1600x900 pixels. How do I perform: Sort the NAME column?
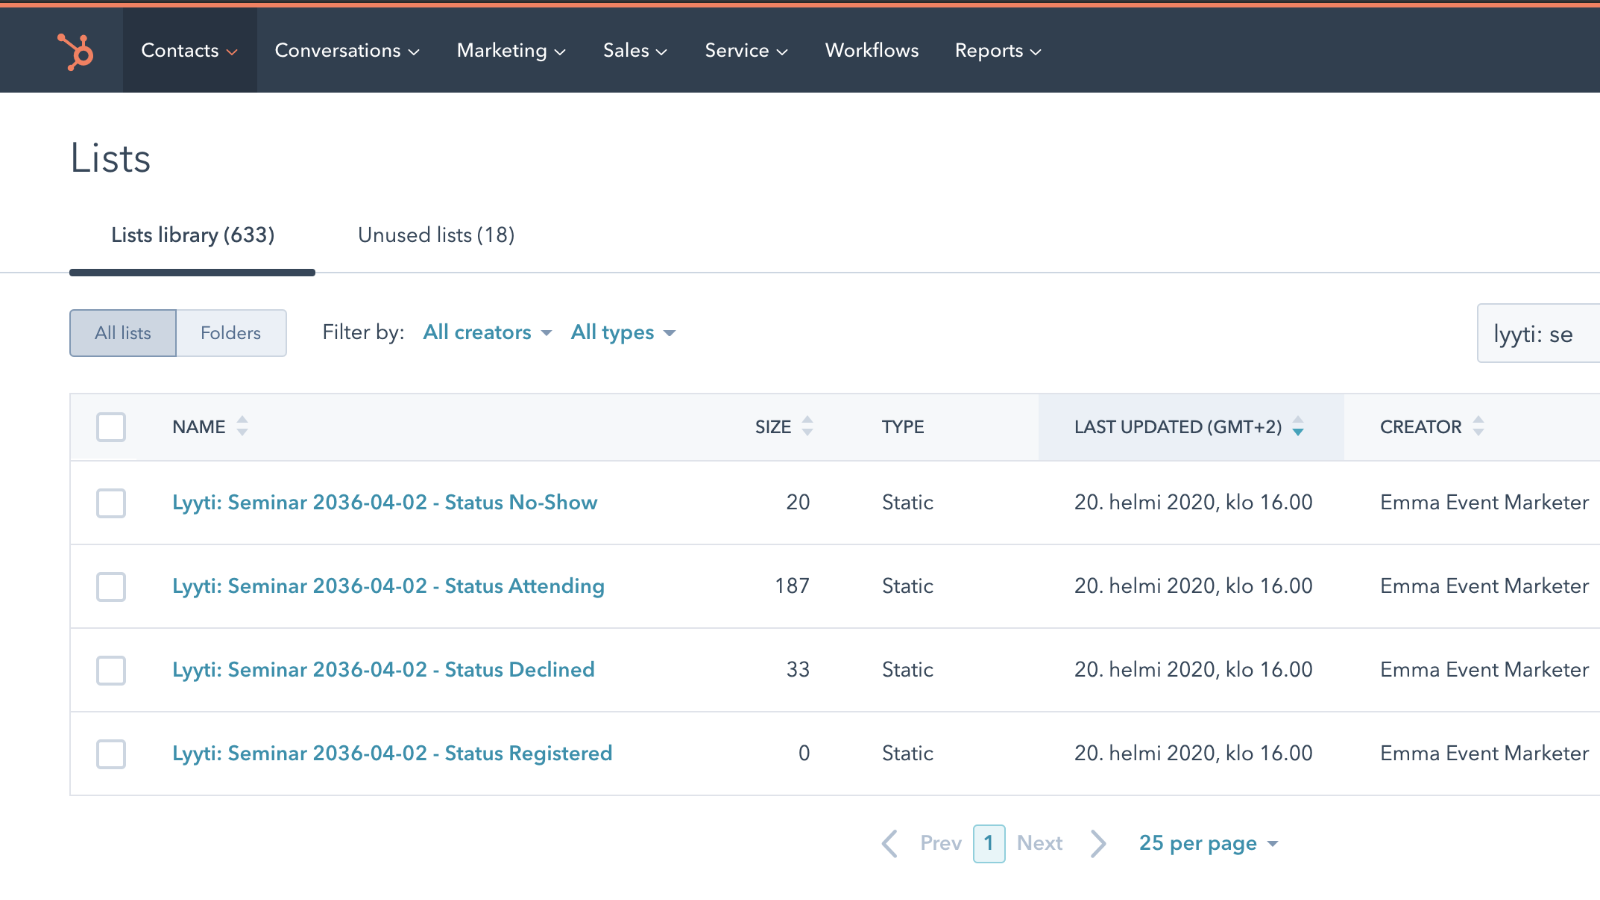click(x=243, y=426)
